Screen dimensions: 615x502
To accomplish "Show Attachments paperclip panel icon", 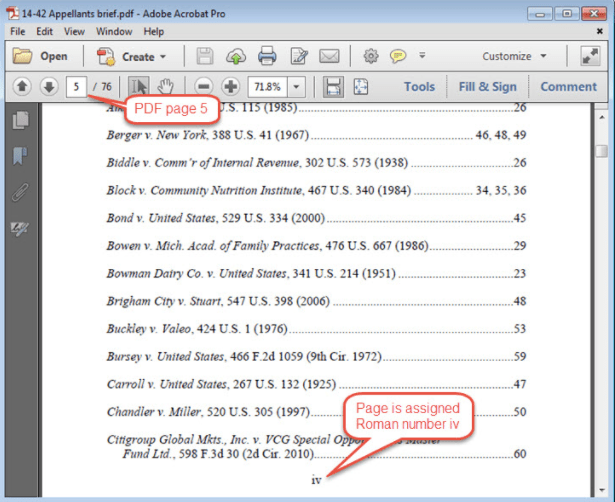I will [20, 192].
